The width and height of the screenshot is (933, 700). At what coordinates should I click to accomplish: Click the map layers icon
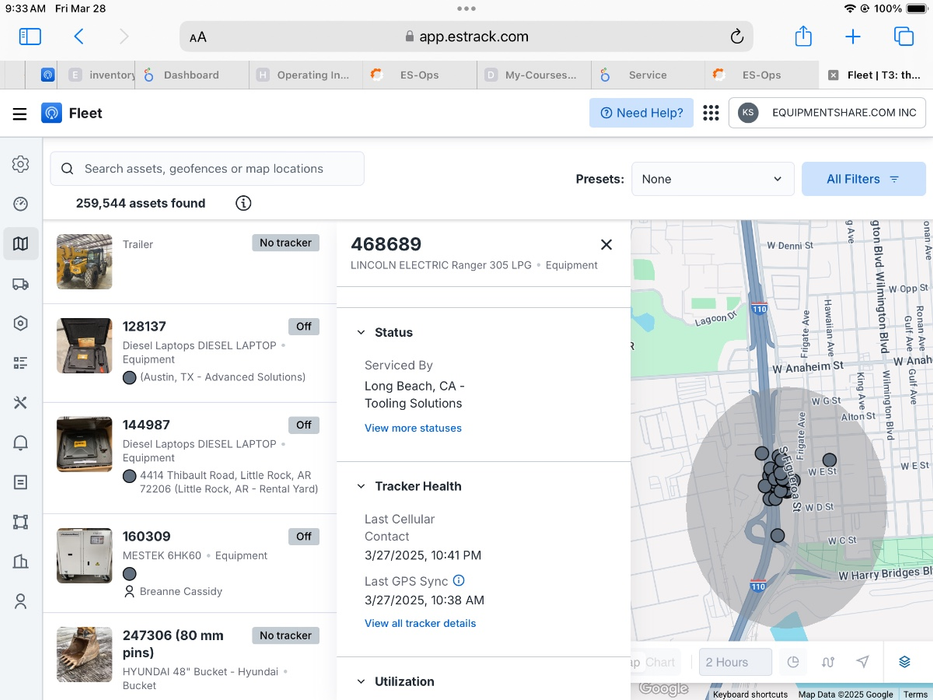[904, 662]
